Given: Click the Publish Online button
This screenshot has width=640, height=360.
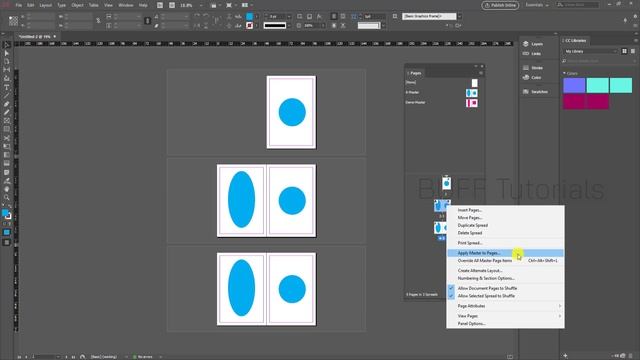Looking at the screenshot, I should tap(500, 5).
